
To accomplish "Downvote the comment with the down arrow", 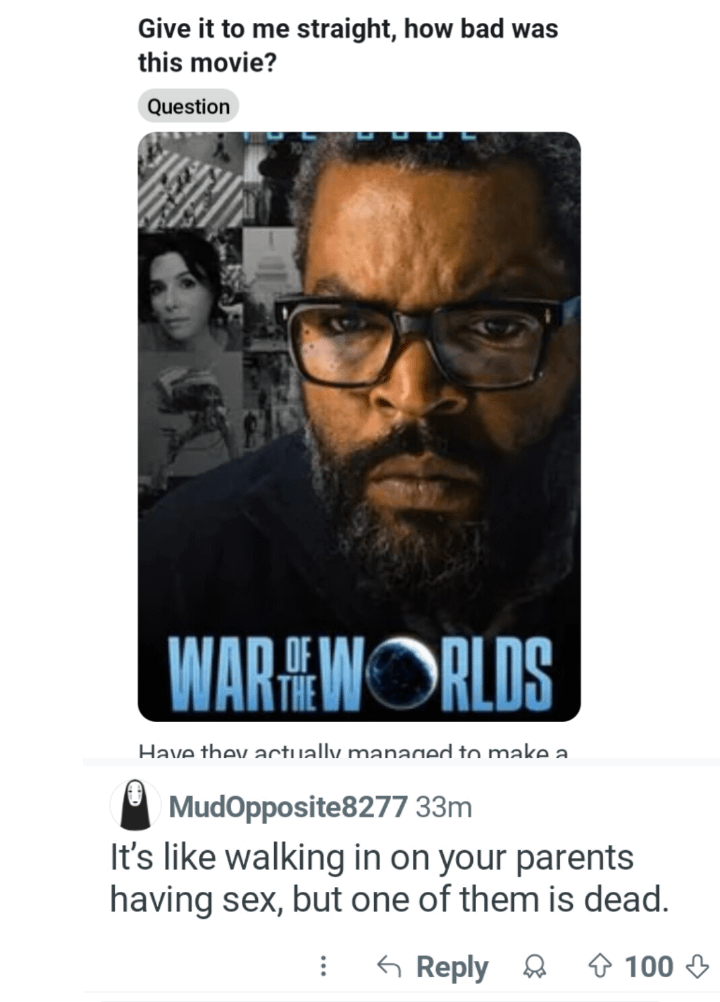I will tap(696, 966).
